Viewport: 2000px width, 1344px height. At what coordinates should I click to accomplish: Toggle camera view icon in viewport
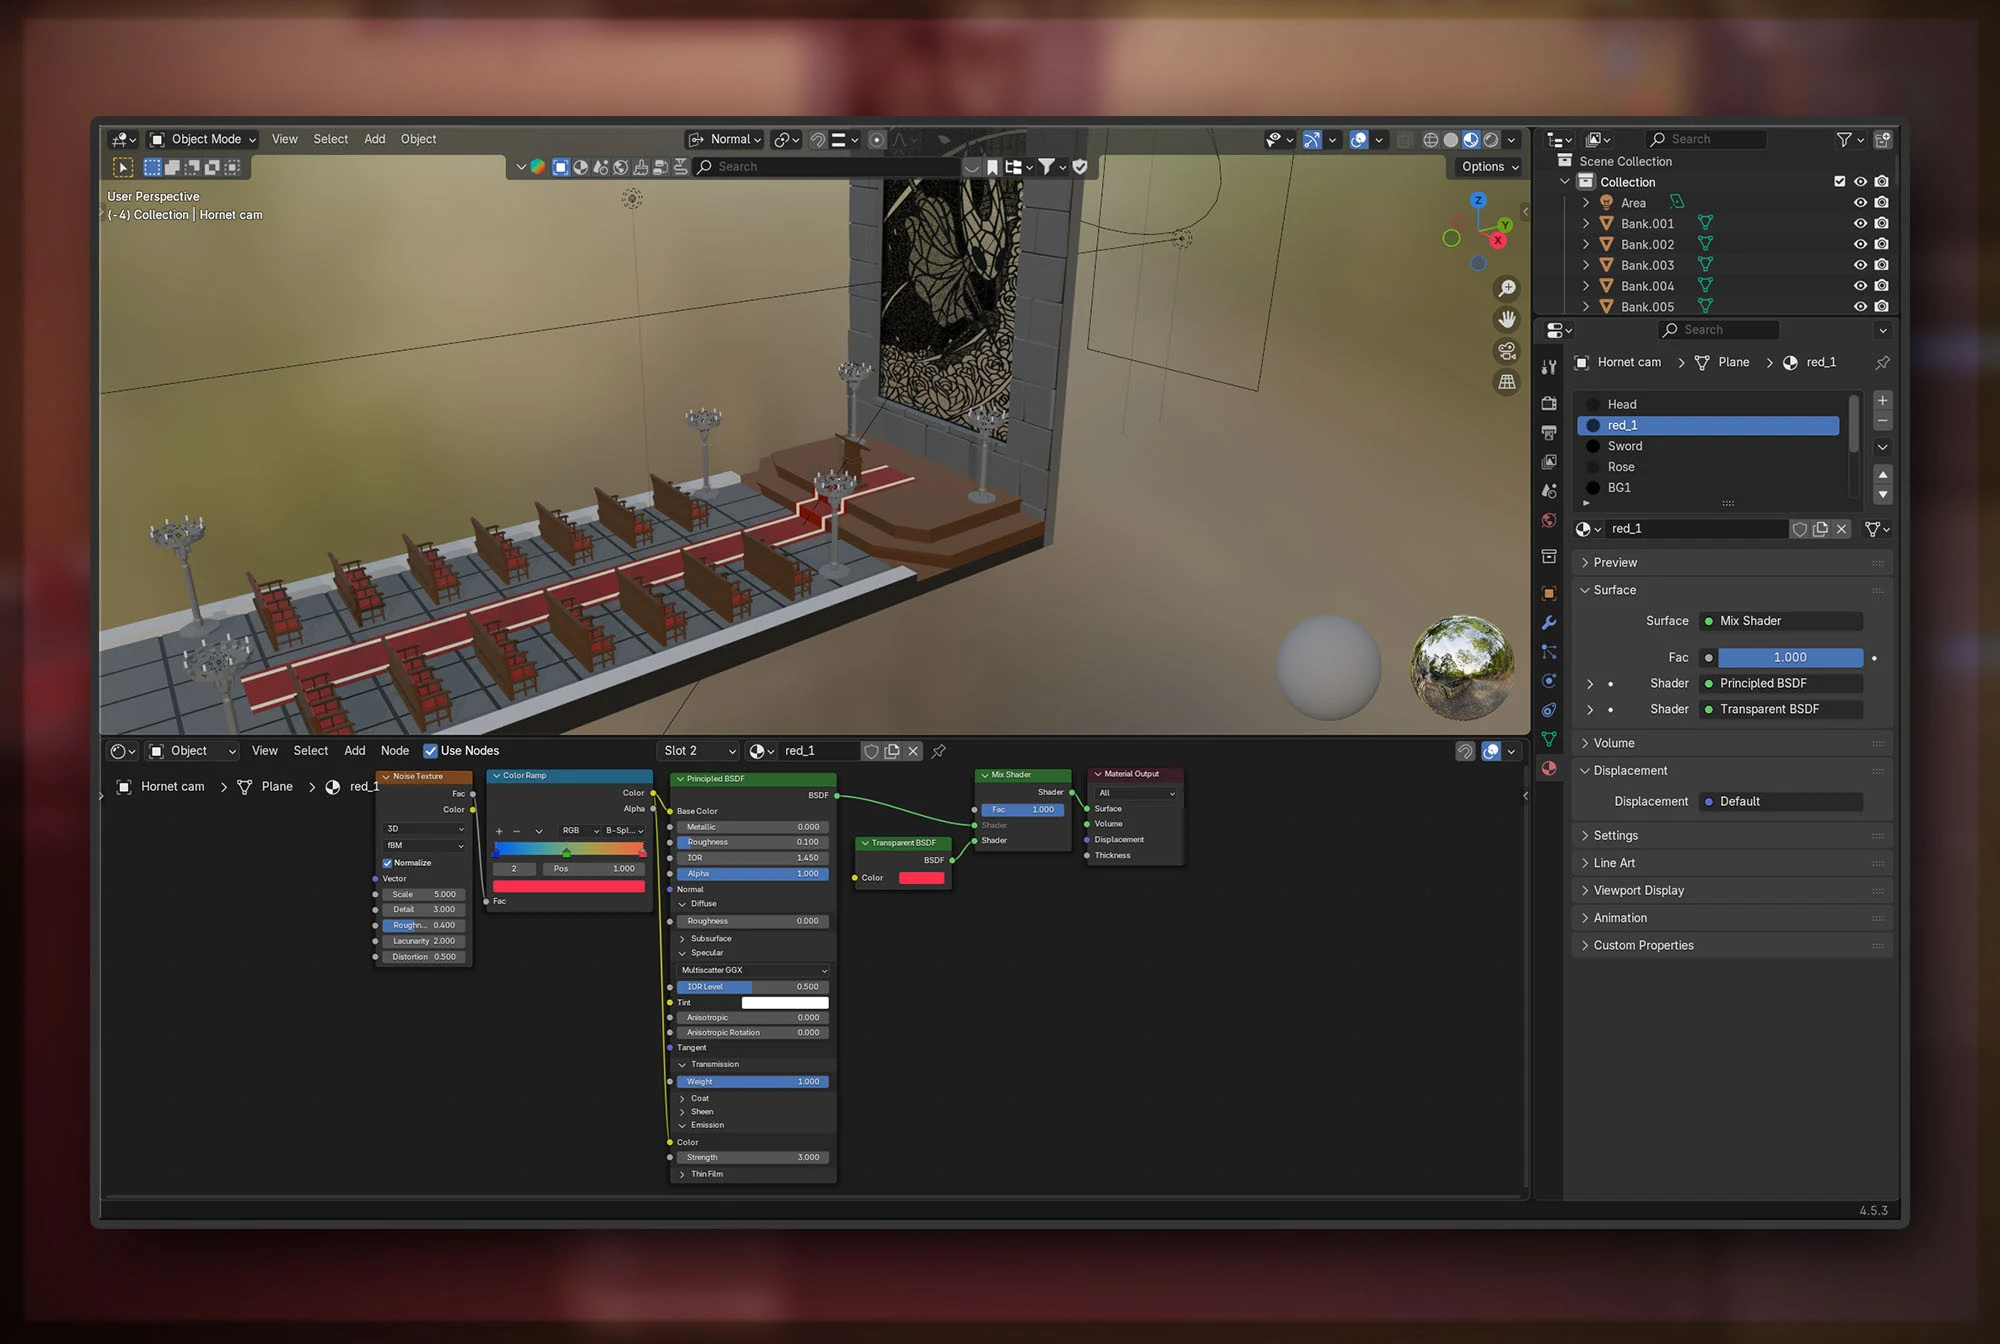point(1506,351)
